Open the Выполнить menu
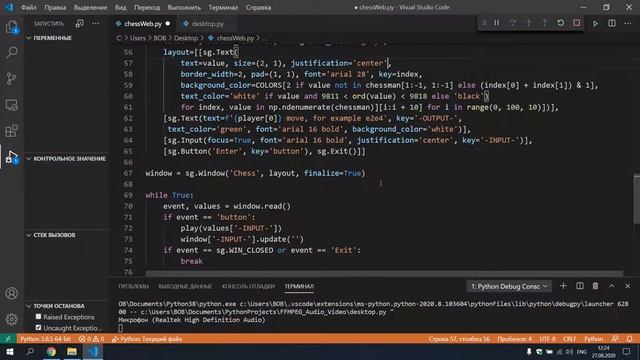Screen dimensions: 640x360 coord(184,7)
